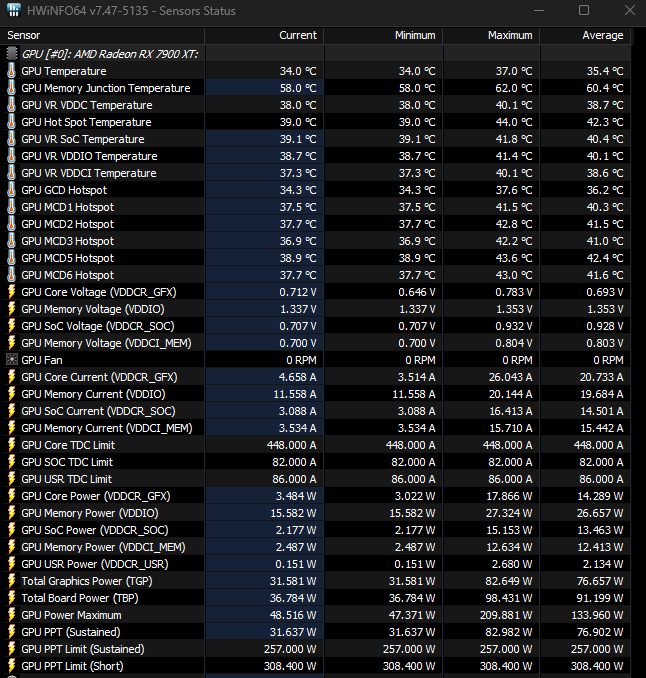This screenshot has width=646, height=678.
Task: Click the lightning icon for GPU Memory Voltage (VDDIO)
Action: coord(12,309)
